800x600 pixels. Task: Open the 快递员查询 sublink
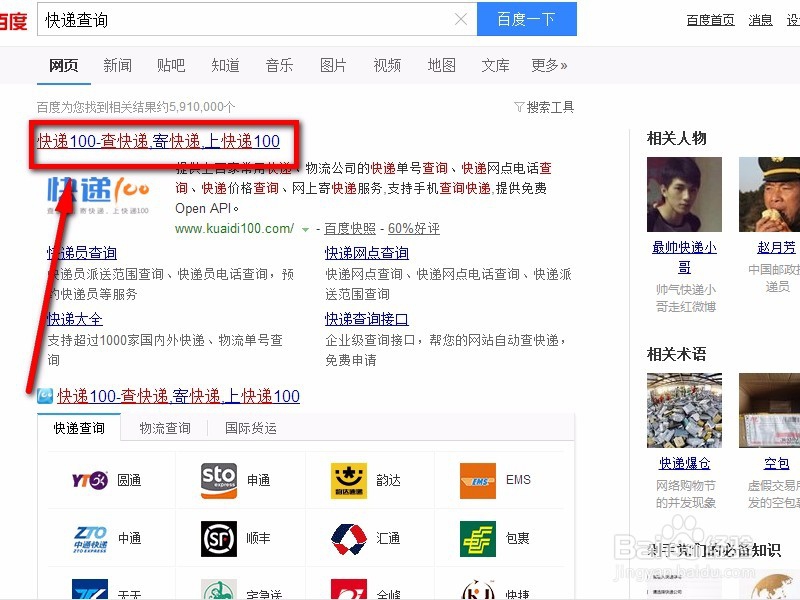click(x=82, y=253)
